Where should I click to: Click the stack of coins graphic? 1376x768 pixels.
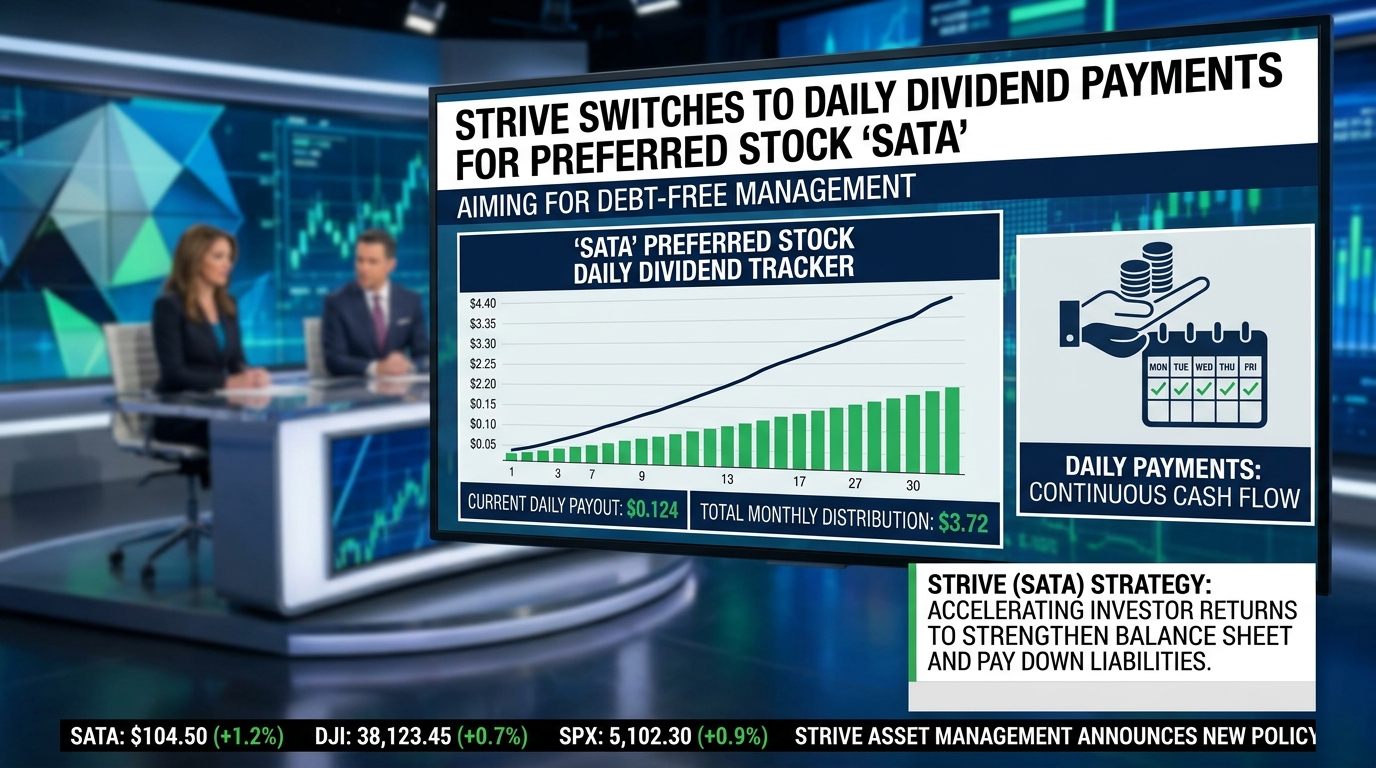pyautogui.click(x=1146, y=270)
